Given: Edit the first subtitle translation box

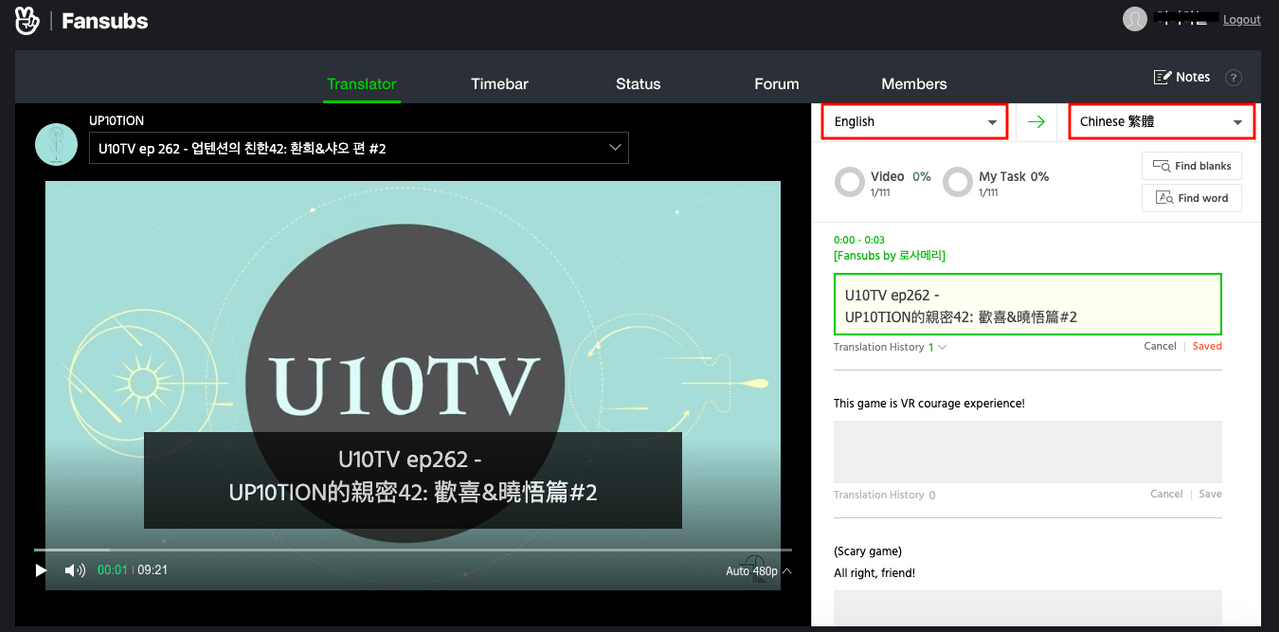Looking at the screenshot, I should click(1028, 304).
